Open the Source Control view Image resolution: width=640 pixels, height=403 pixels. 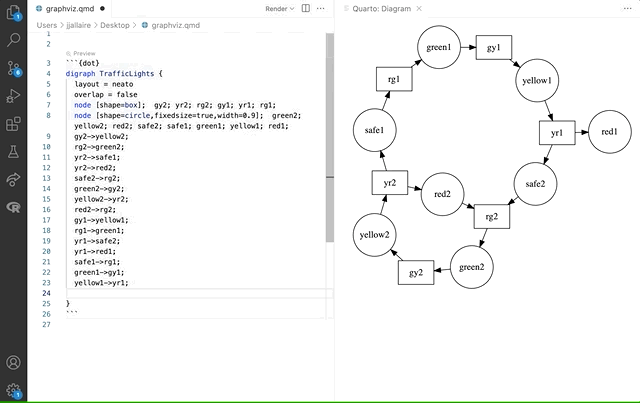click(x=13, y=68)
